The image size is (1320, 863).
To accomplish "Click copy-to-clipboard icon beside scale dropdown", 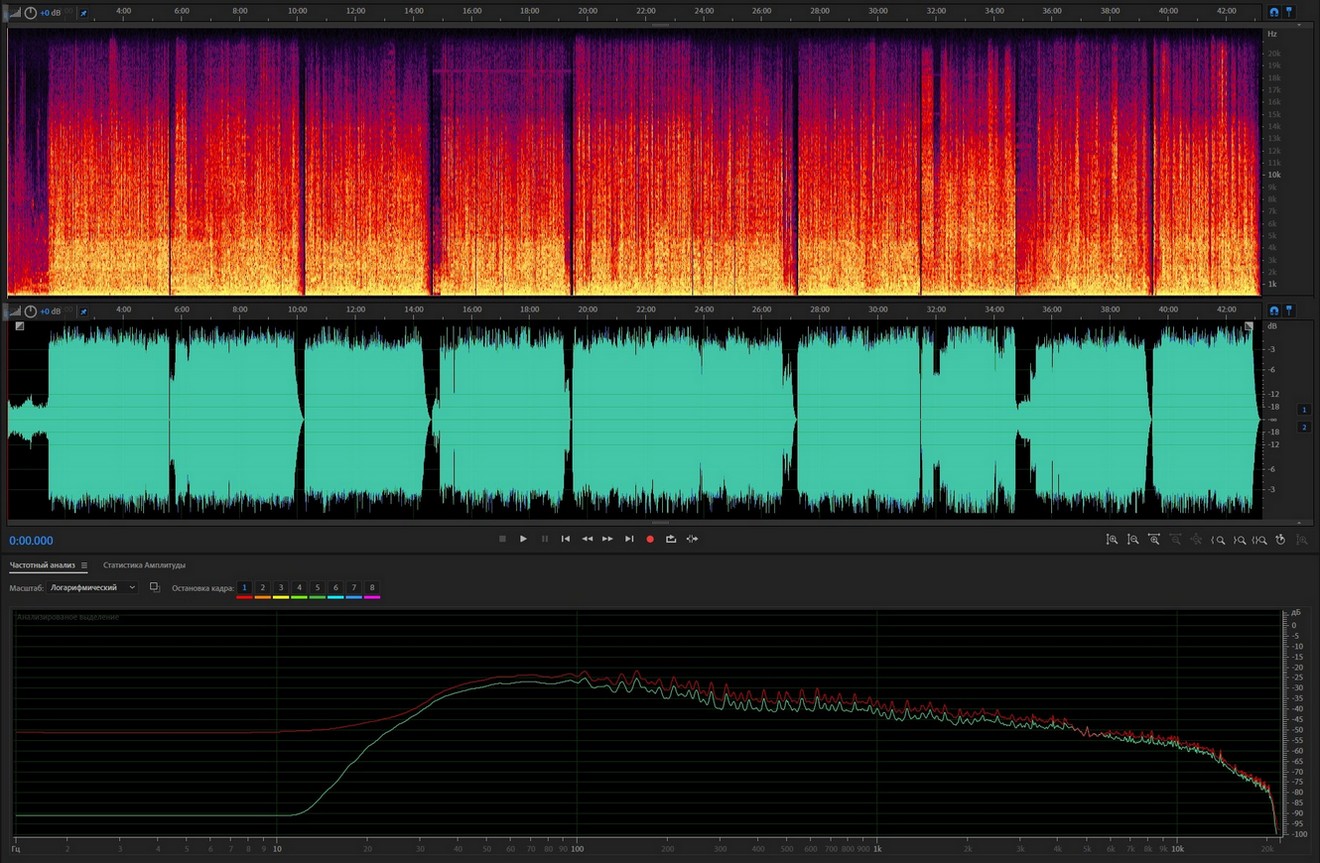I will (x=154, y=587).
